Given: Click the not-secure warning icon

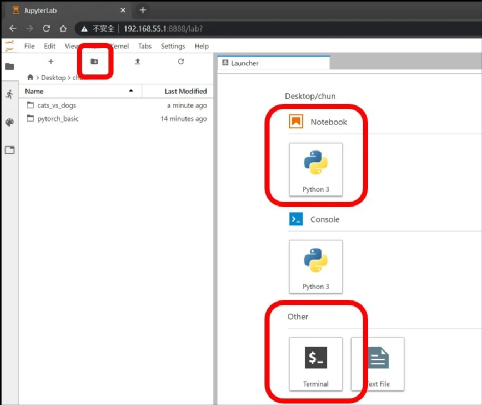Looking at the screenshot, I should 85,29.
